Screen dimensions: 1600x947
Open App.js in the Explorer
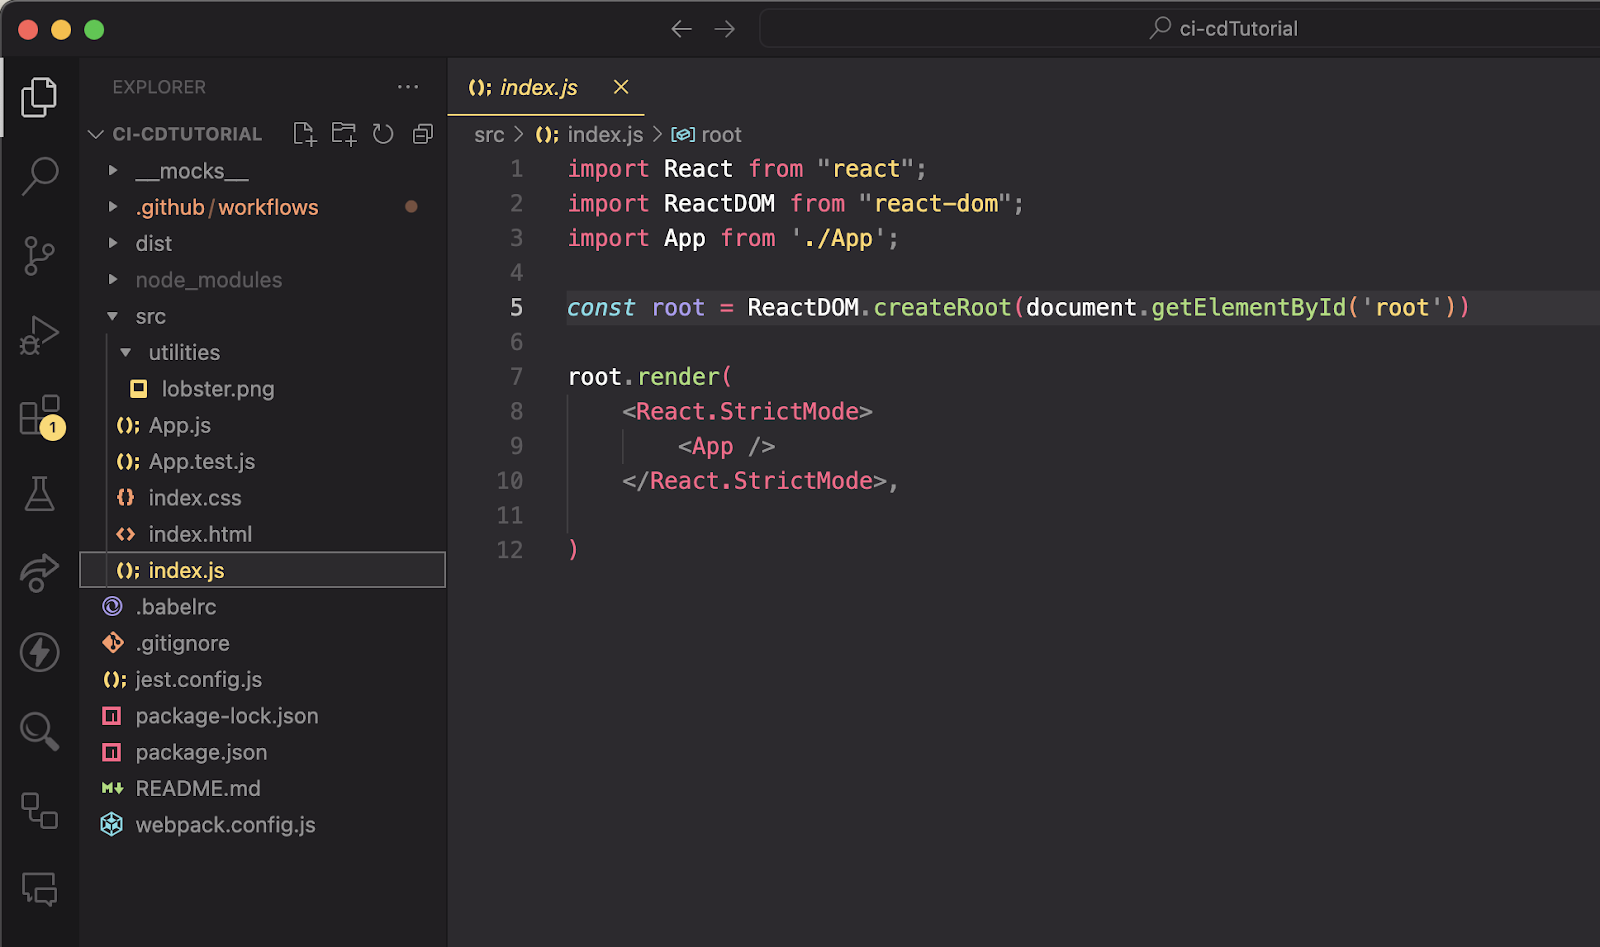click(x=262, y=425)
